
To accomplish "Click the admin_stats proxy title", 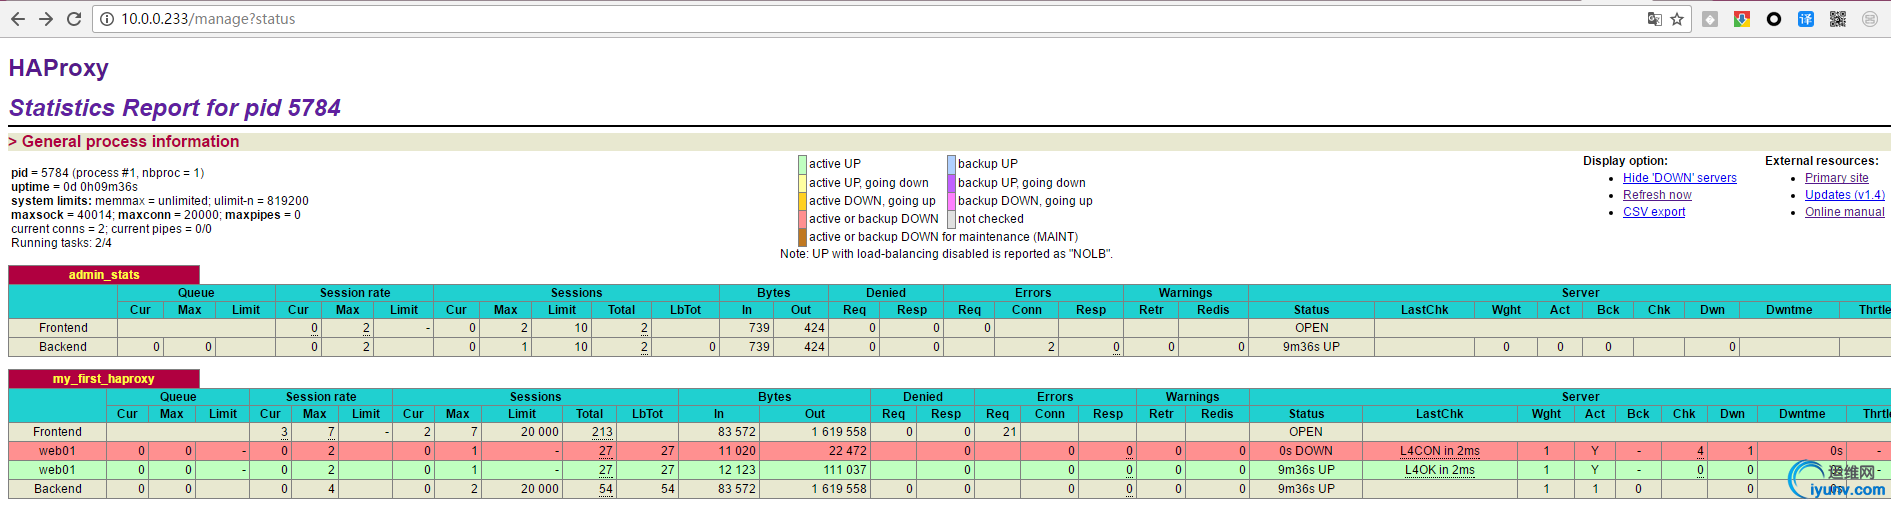I will click(x=104, y=275).
